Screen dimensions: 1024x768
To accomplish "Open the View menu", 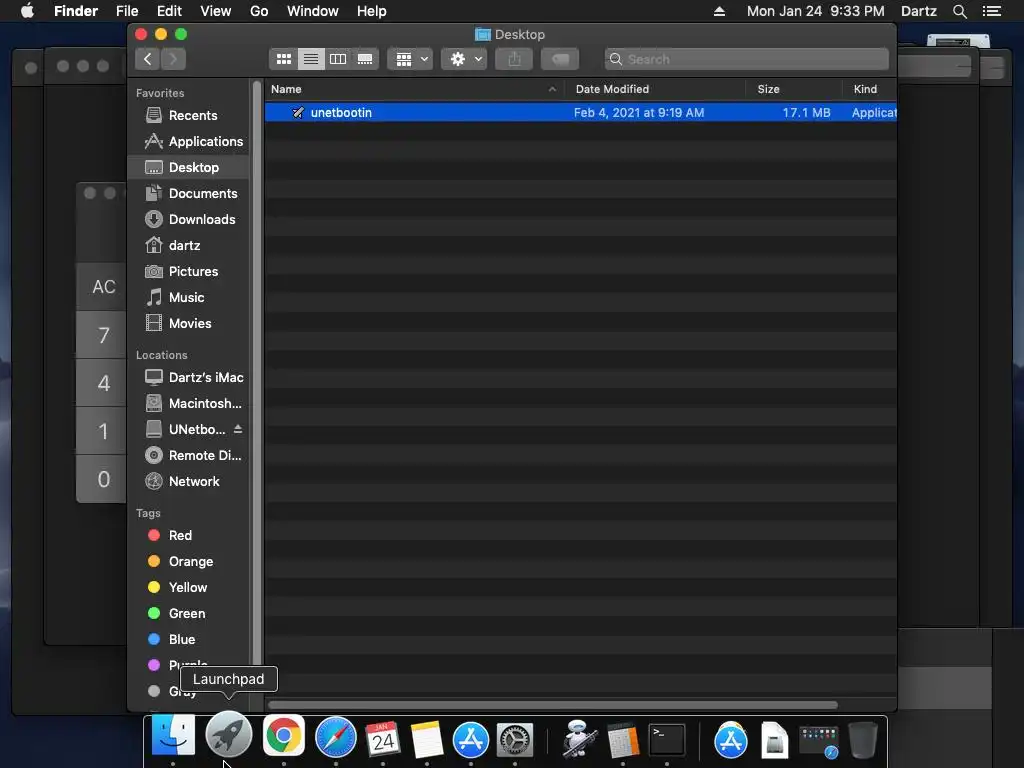I will [216, 11].
